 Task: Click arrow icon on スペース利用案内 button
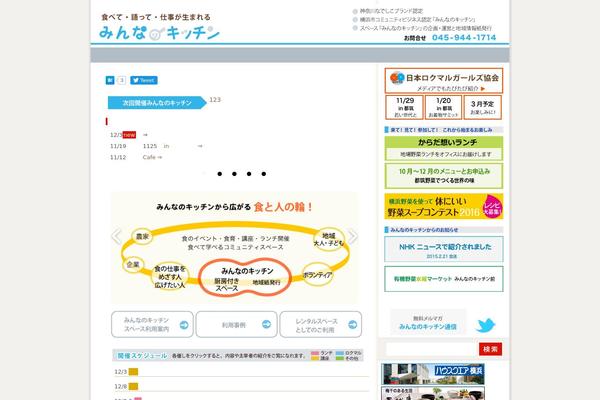tap(184, 325)
